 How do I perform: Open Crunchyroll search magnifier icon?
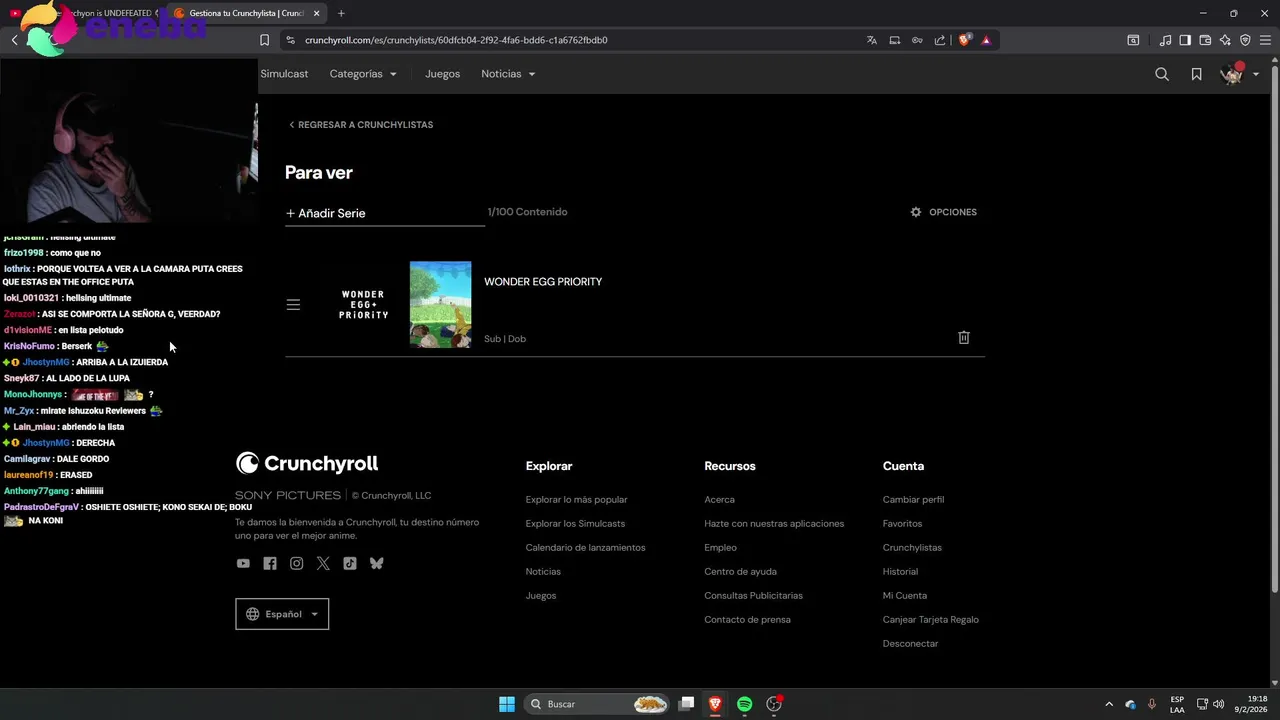click(1162, 74)
